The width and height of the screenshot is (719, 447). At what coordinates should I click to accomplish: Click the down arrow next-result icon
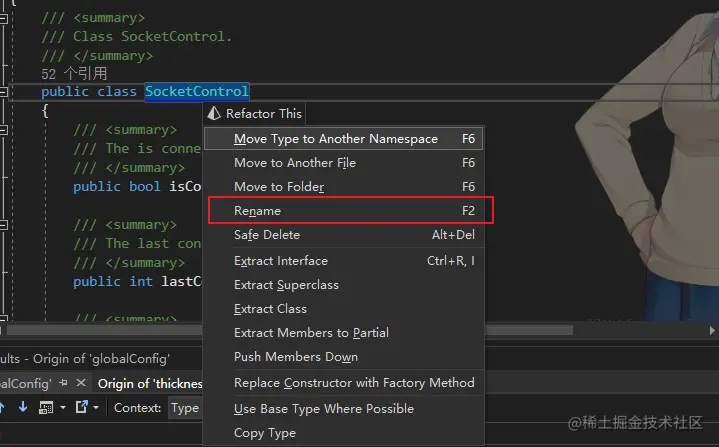[24, 408]
